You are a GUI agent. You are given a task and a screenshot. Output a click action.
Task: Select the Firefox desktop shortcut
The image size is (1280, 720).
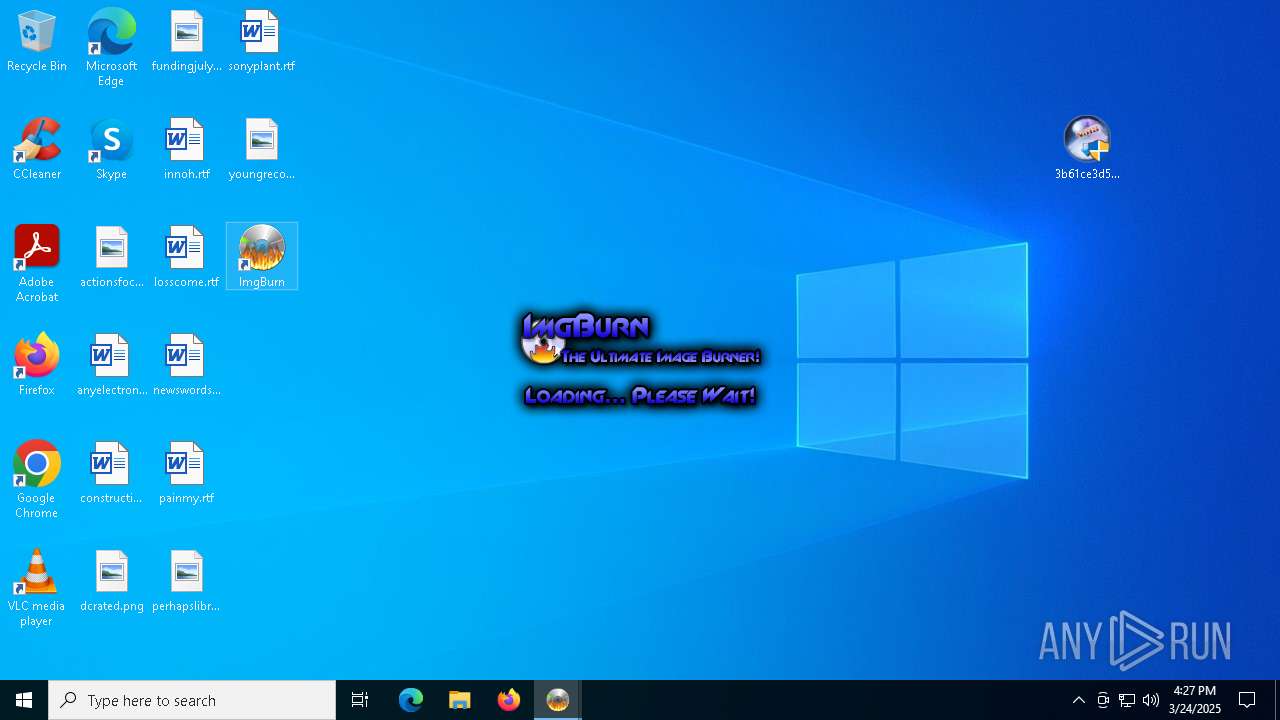coord(37,366)
